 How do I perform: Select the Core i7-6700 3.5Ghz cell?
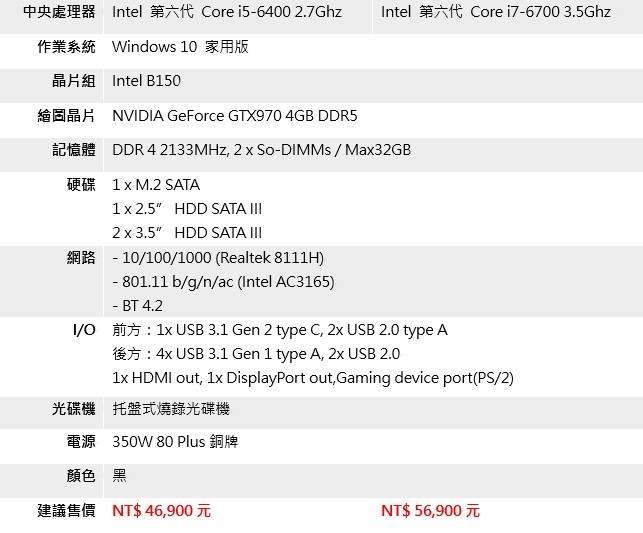click(496, 12)
